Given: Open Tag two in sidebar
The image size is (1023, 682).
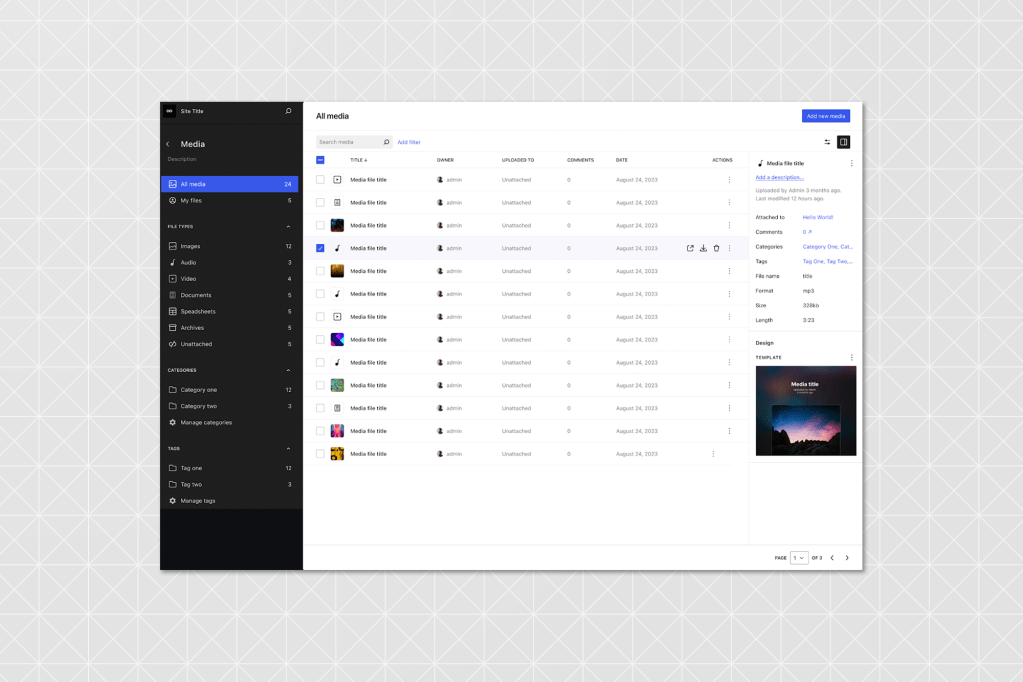Looking at the screenshot, I should 230,484.
